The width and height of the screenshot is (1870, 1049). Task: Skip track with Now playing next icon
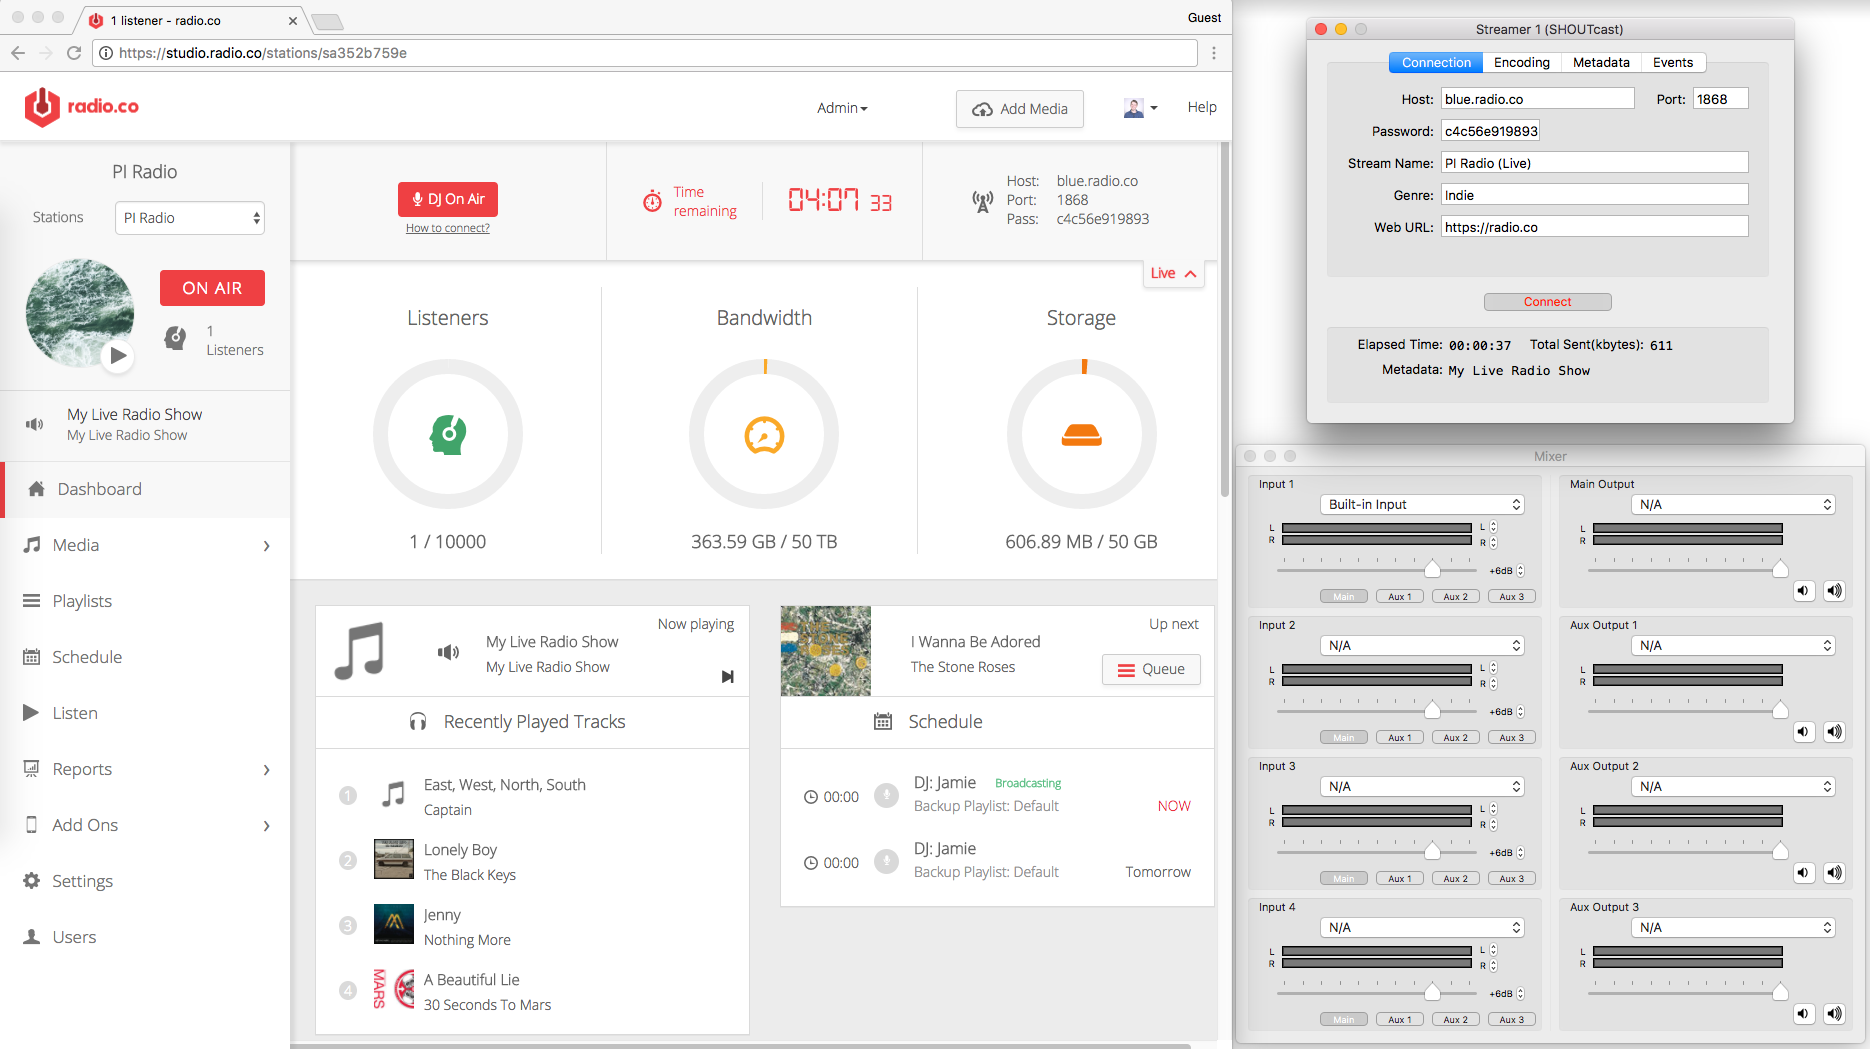(x=728, y=677)
